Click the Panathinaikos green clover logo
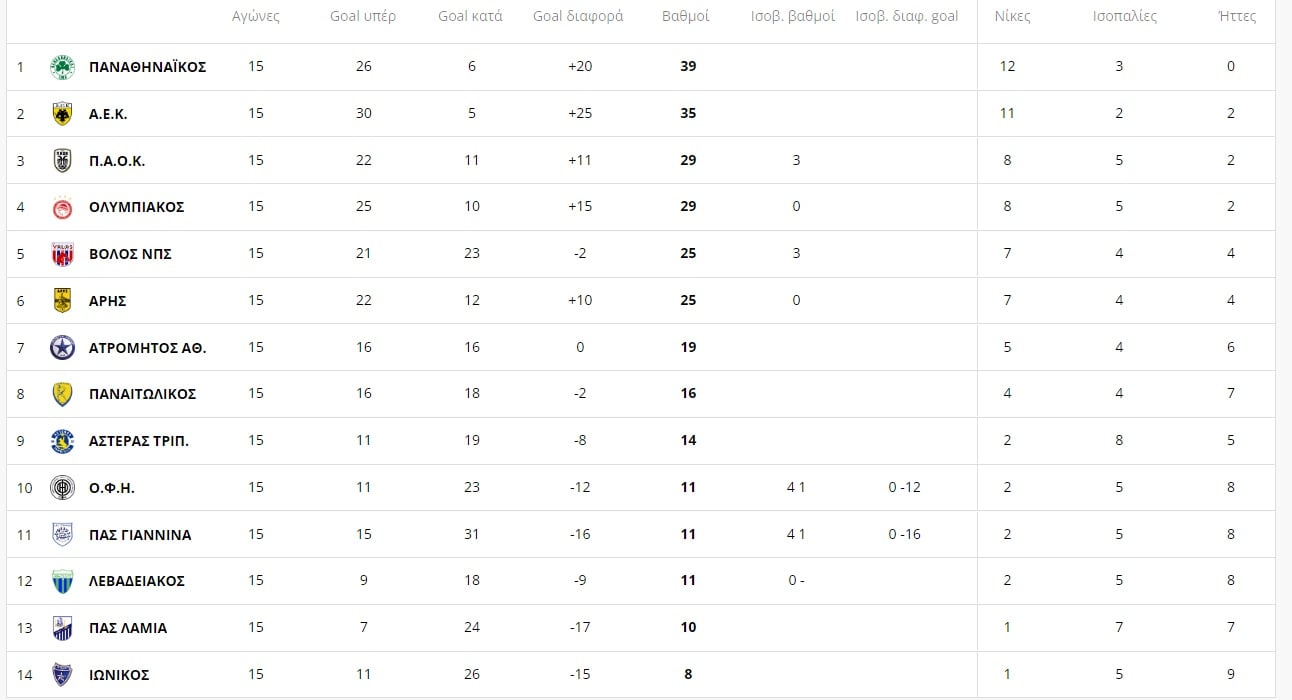Image resolution: width=1292 pixels, height=700 pixels. pos(62,67)
